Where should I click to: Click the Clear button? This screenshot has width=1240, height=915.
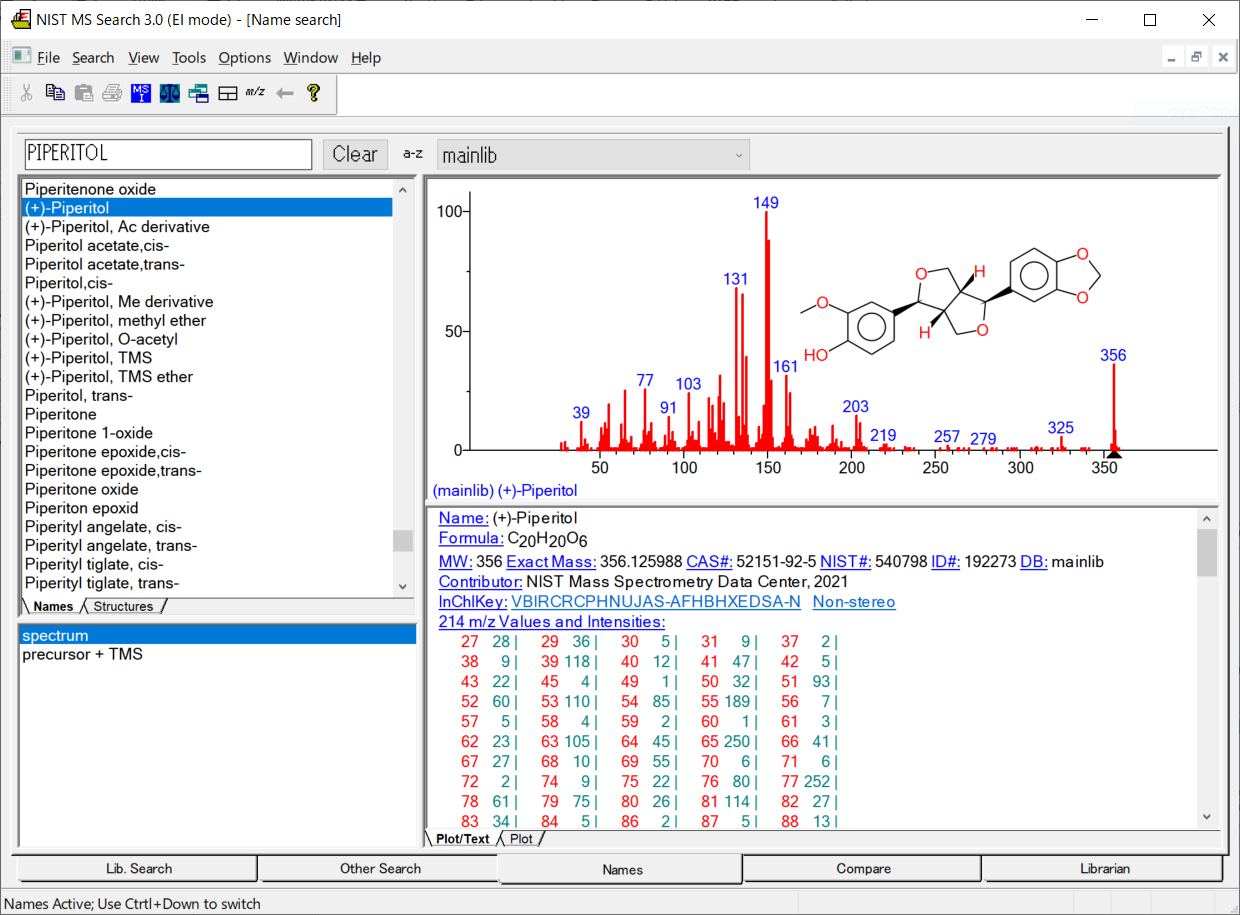tap(355, 154)
